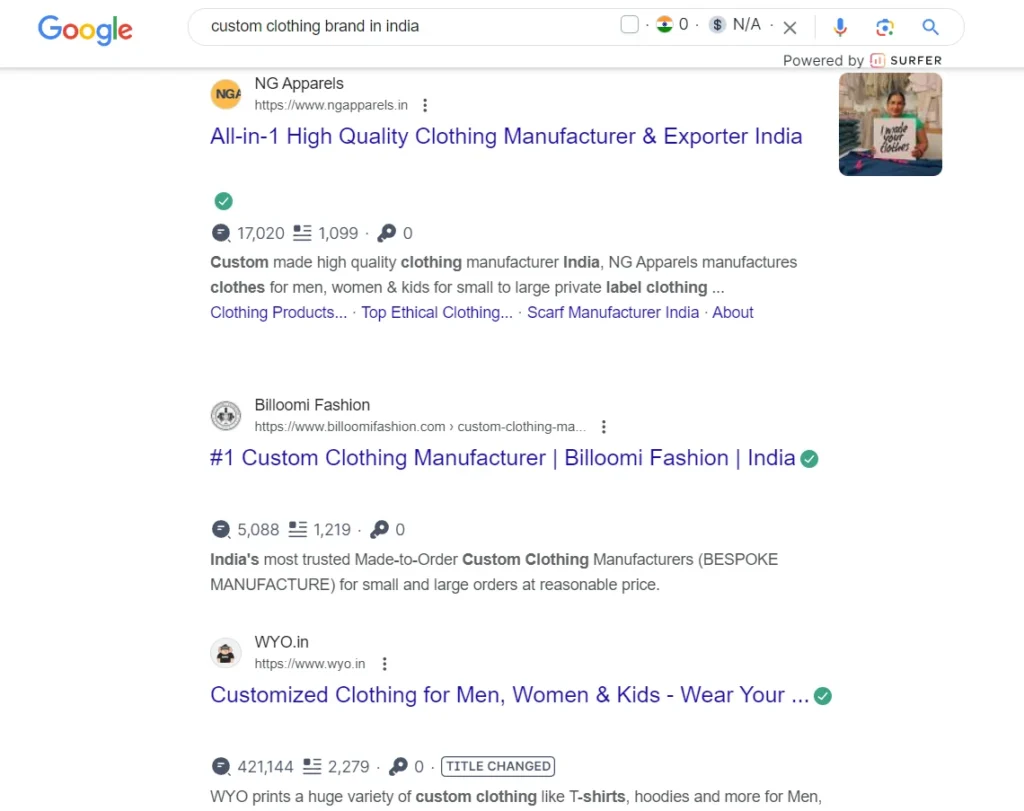
Task: Click the billoomifashion.com URL
Action: pyautogui.click(x=421, y=426)
